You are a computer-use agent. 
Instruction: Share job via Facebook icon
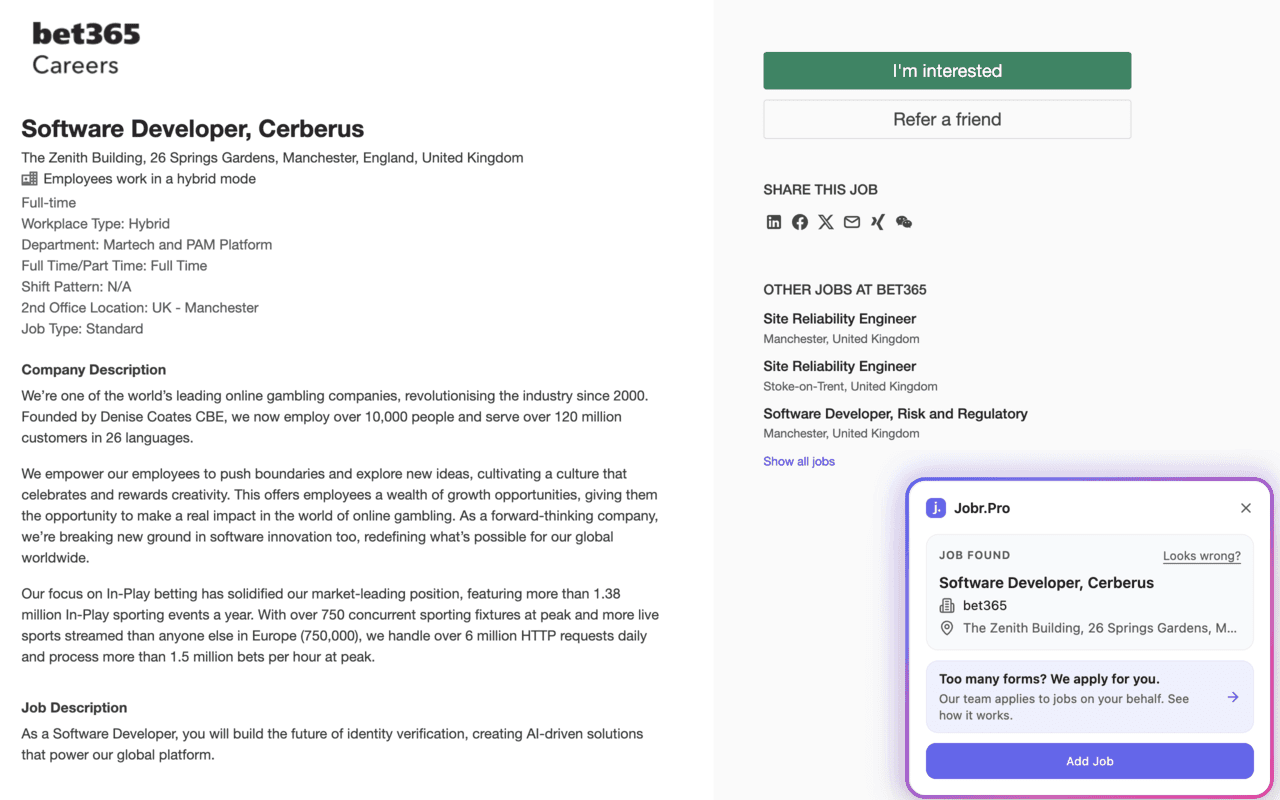800,222
